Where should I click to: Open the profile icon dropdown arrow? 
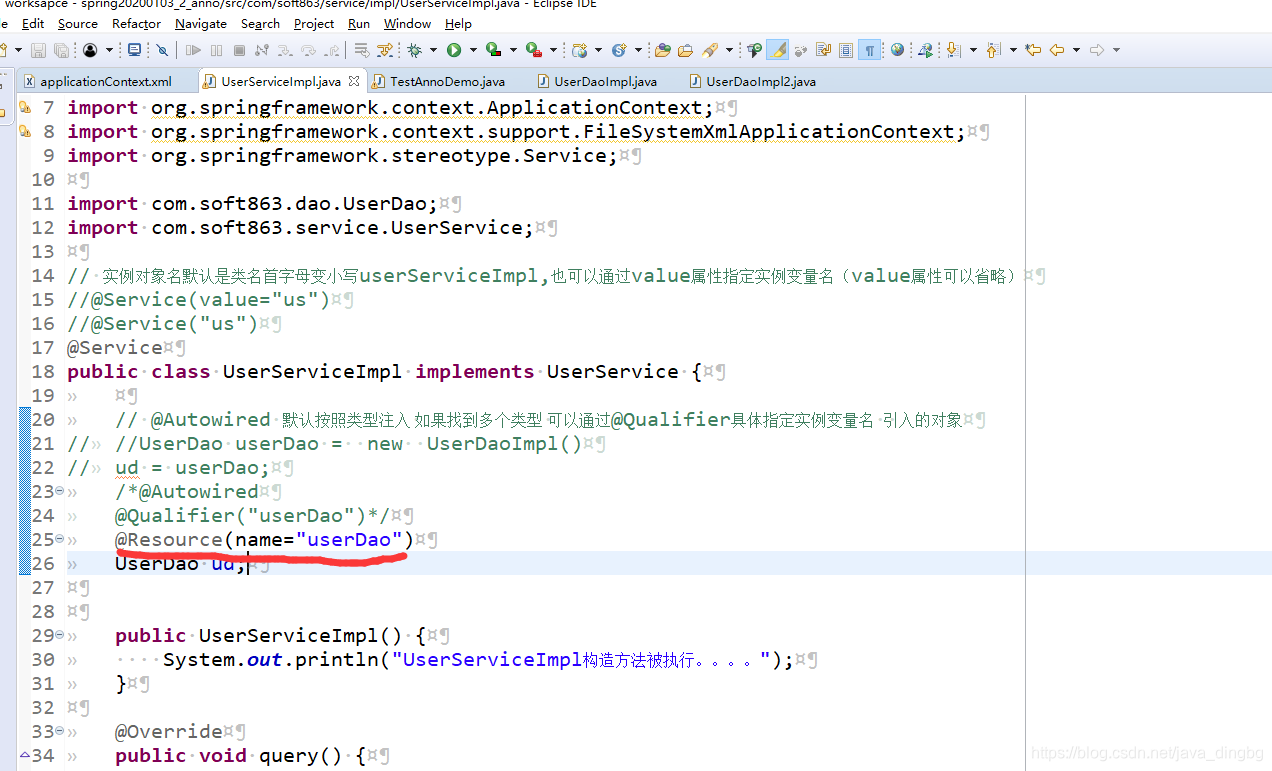point(109,50)
